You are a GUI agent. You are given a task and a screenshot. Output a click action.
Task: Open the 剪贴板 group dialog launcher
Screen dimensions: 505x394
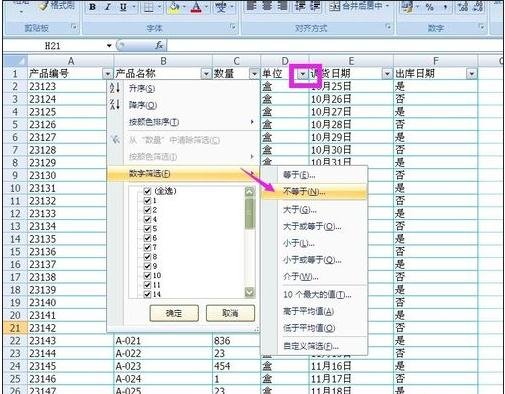tap(75, 27)
